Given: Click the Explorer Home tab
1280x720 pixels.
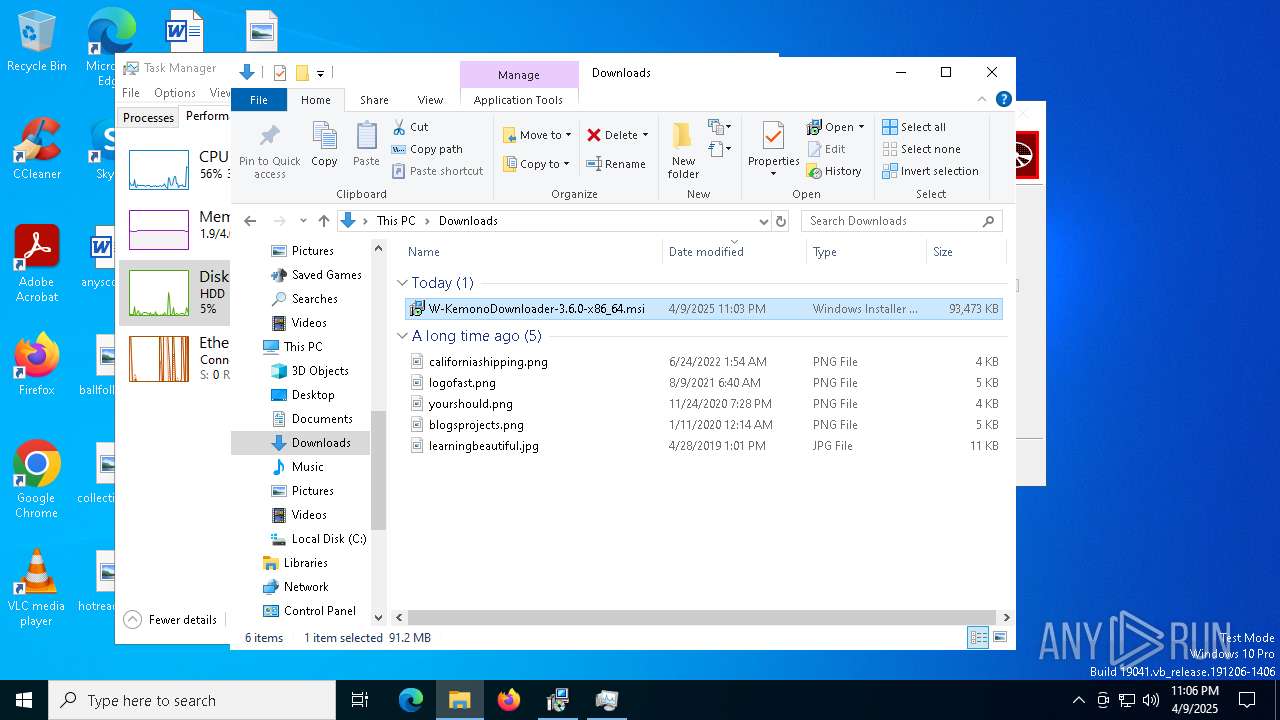Looking at the screenshot, I should tap(316, 100).
